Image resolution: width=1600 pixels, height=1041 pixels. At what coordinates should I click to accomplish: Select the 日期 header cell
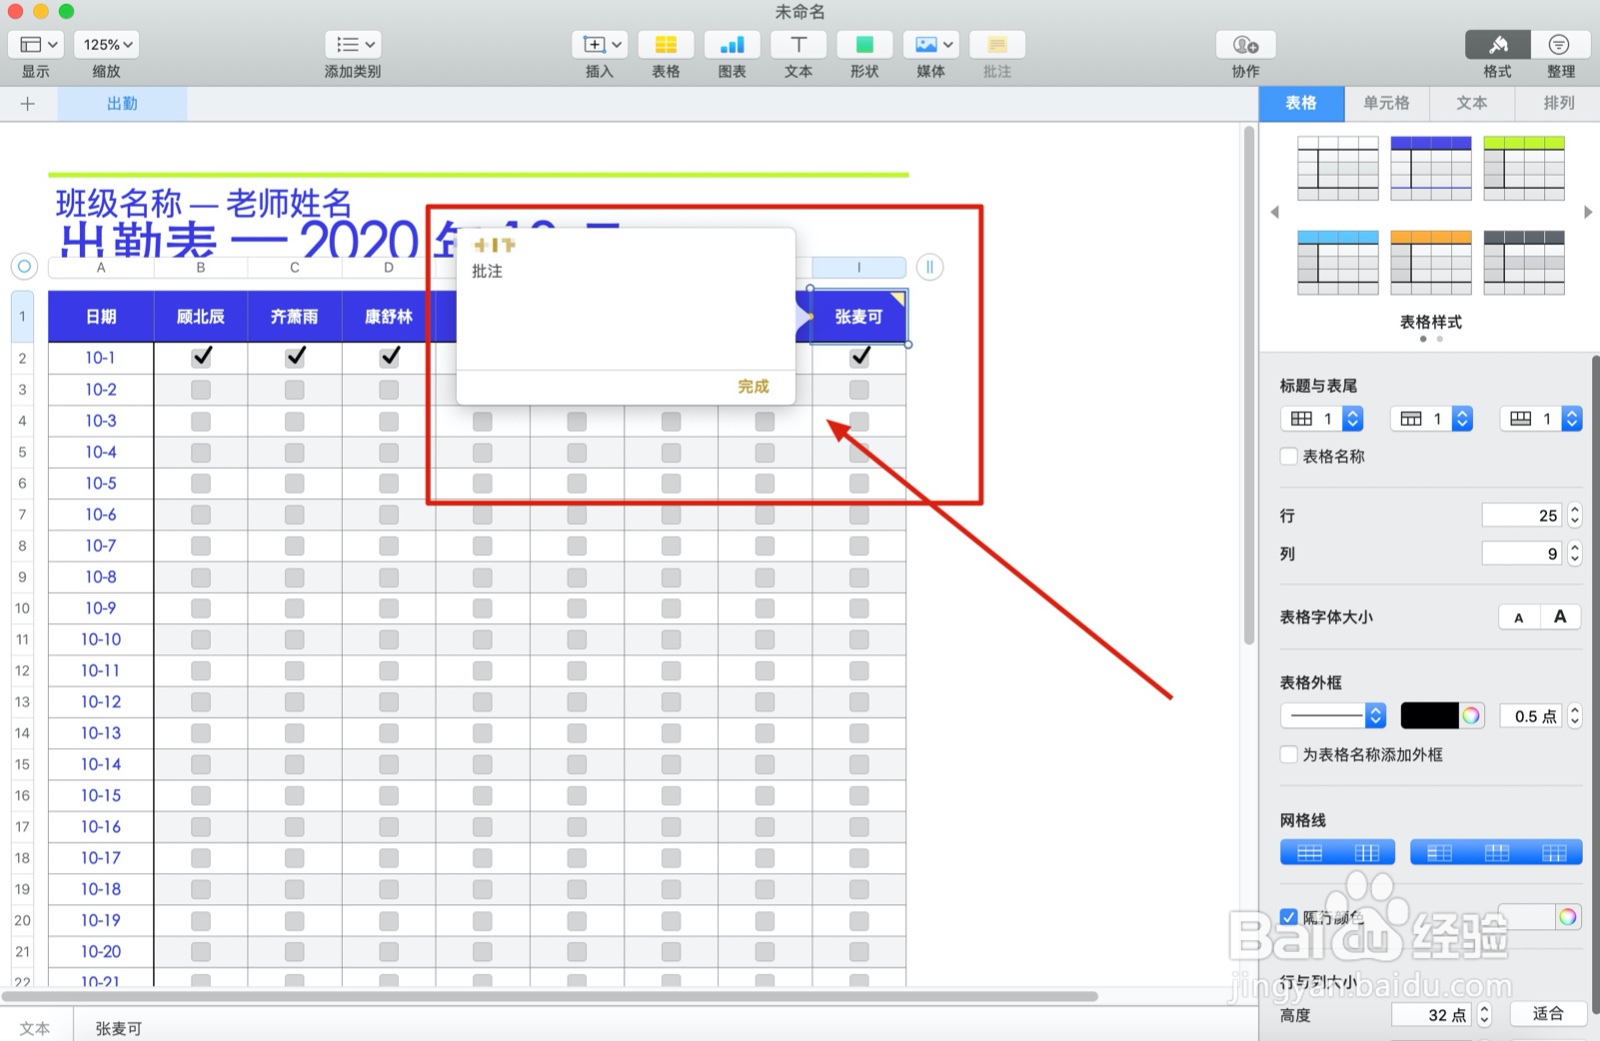point(101,316)
